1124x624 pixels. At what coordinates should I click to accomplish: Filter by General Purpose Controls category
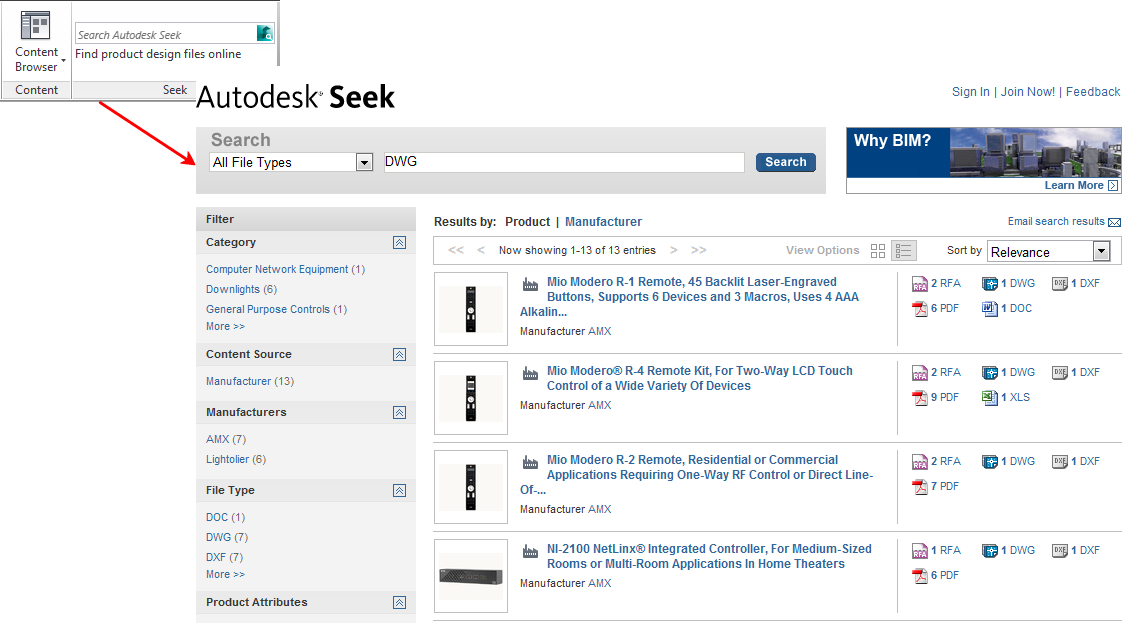coord(268,309)
